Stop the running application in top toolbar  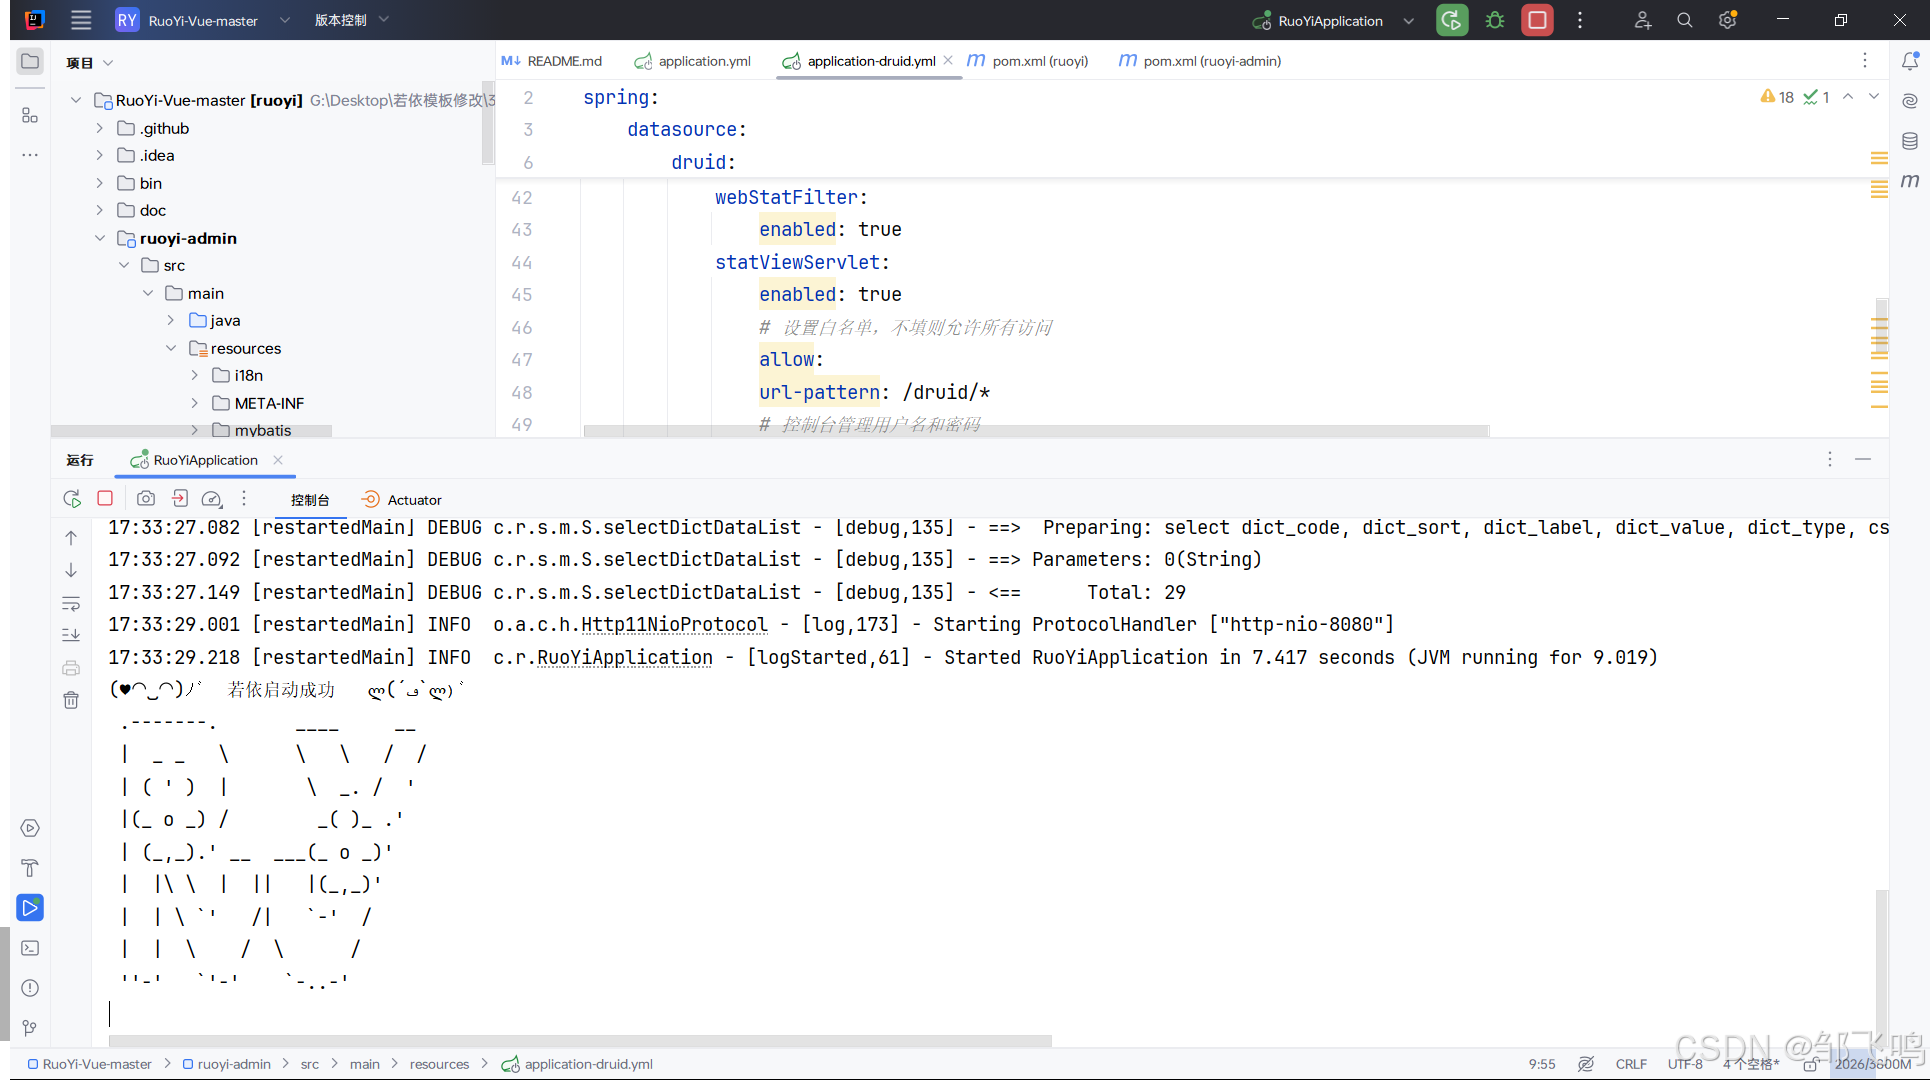(x=1538, y=20)
